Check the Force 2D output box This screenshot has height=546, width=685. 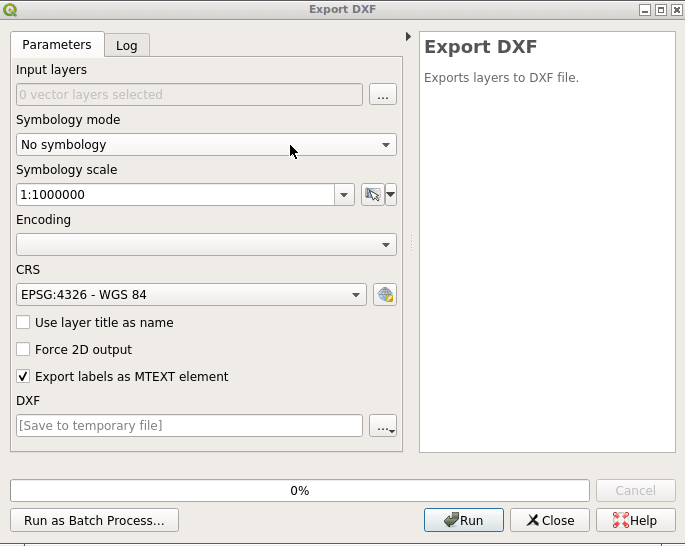tap(23, 350)
